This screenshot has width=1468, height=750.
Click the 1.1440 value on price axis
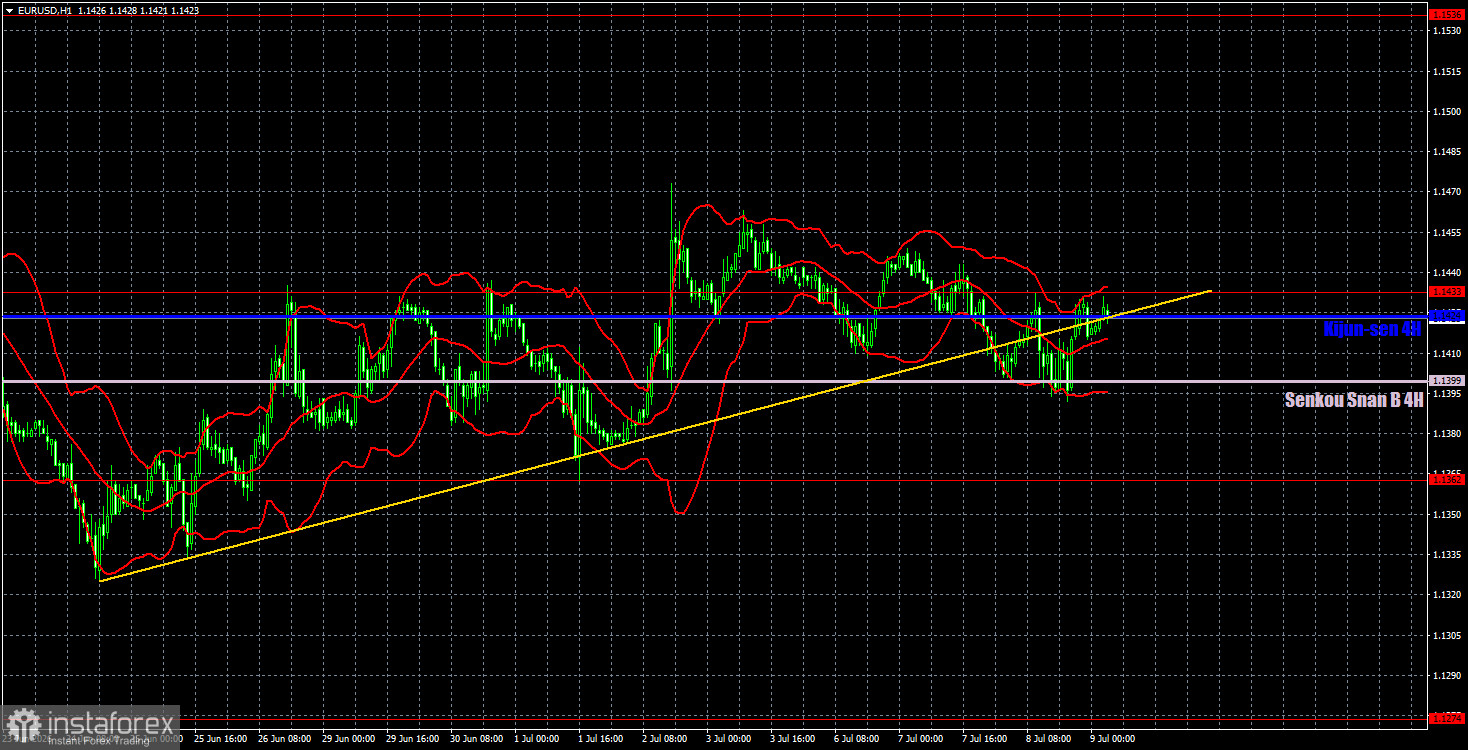pyautogui.click(x=1447, y=273)
